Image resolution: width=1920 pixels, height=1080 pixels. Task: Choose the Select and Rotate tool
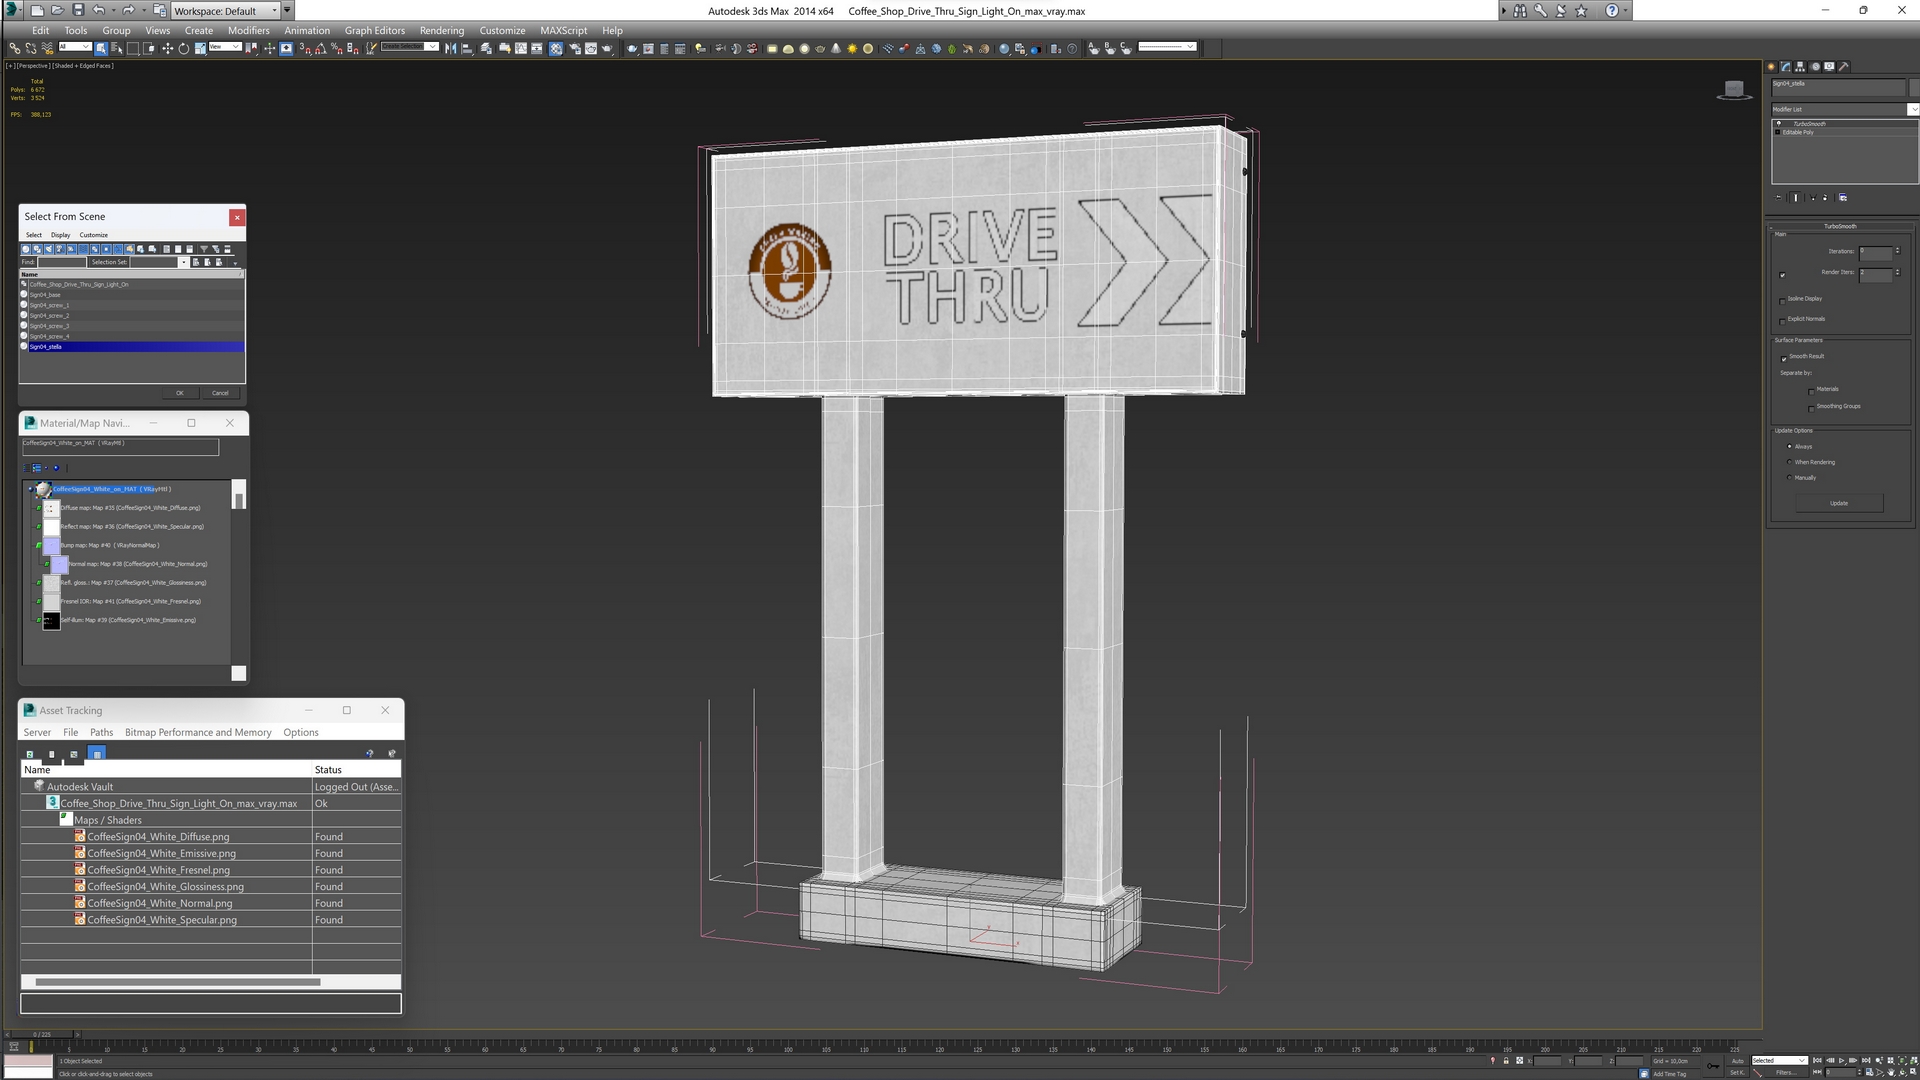[184, 48]
